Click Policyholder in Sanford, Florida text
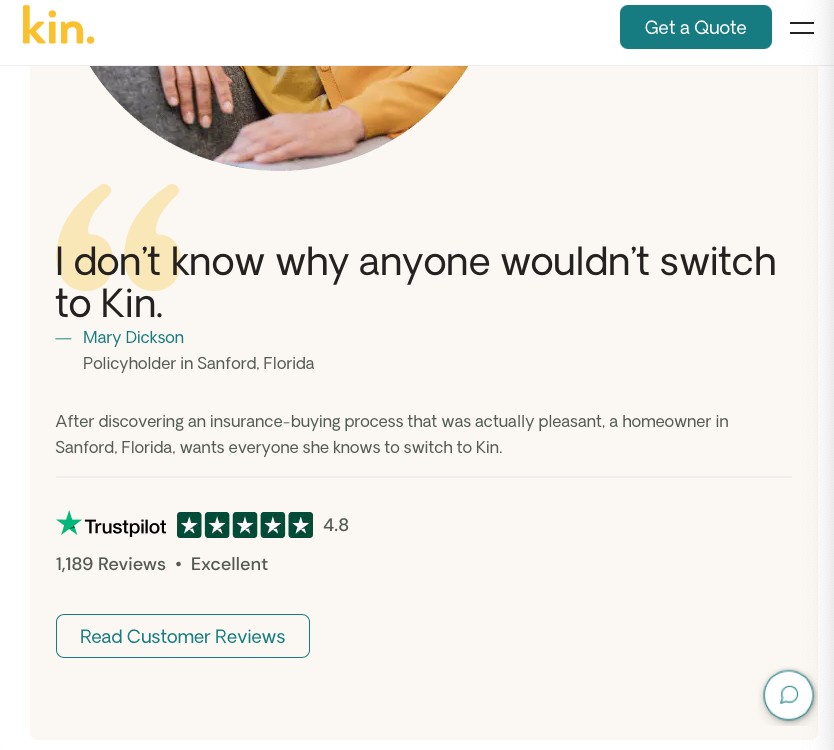This screenshot has width=834, height=750. pyautogui.click(x=198, y=363)
